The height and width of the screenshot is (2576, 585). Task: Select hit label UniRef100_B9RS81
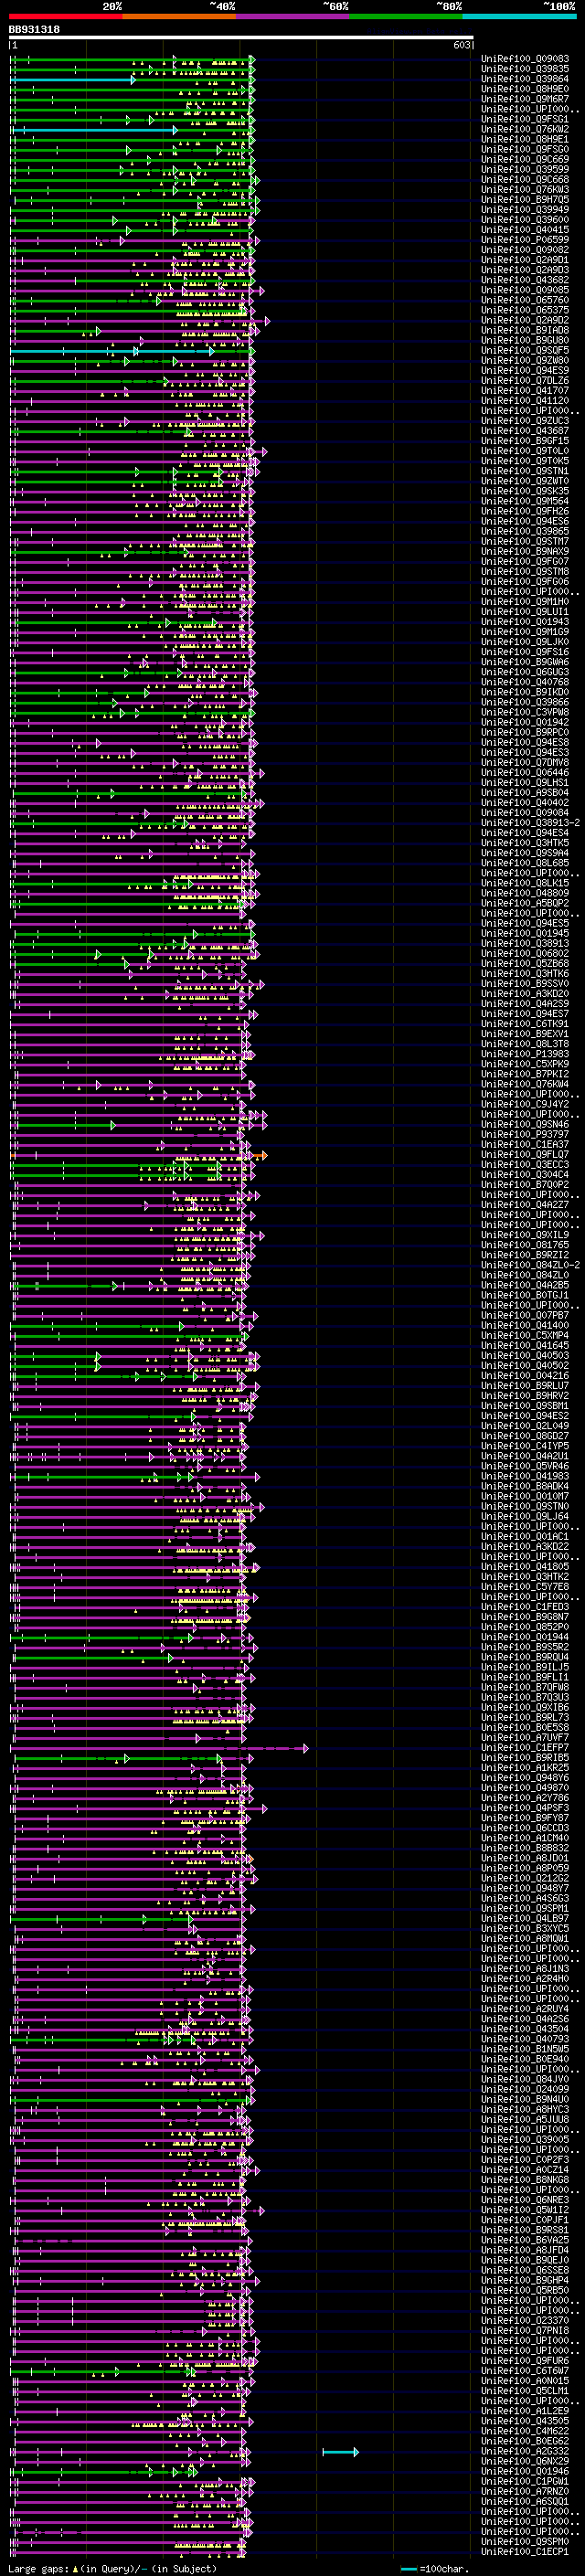tap(525, 2230)
